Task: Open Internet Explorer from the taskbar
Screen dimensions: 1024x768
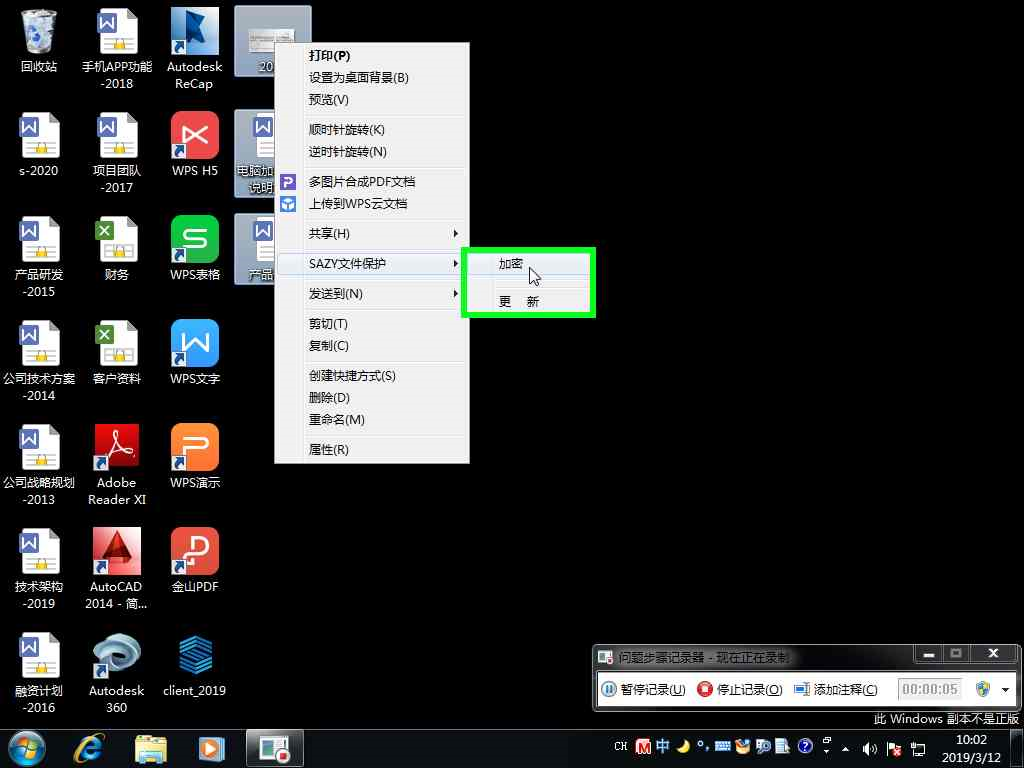Action: (x=88, y=748)
